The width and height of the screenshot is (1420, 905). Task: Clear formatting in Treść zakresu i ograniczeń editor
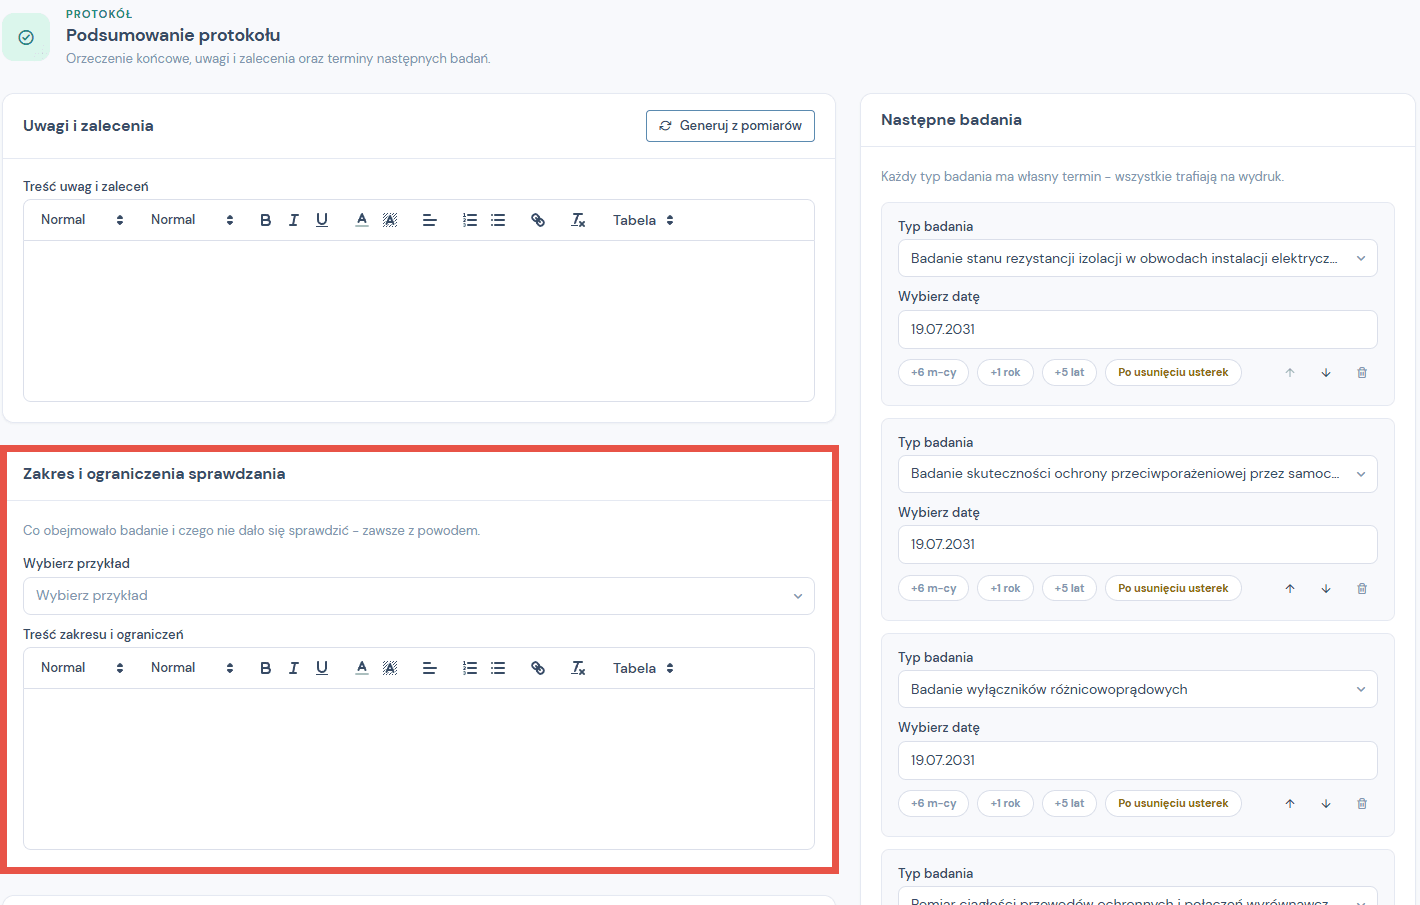[x=578, y=668]
